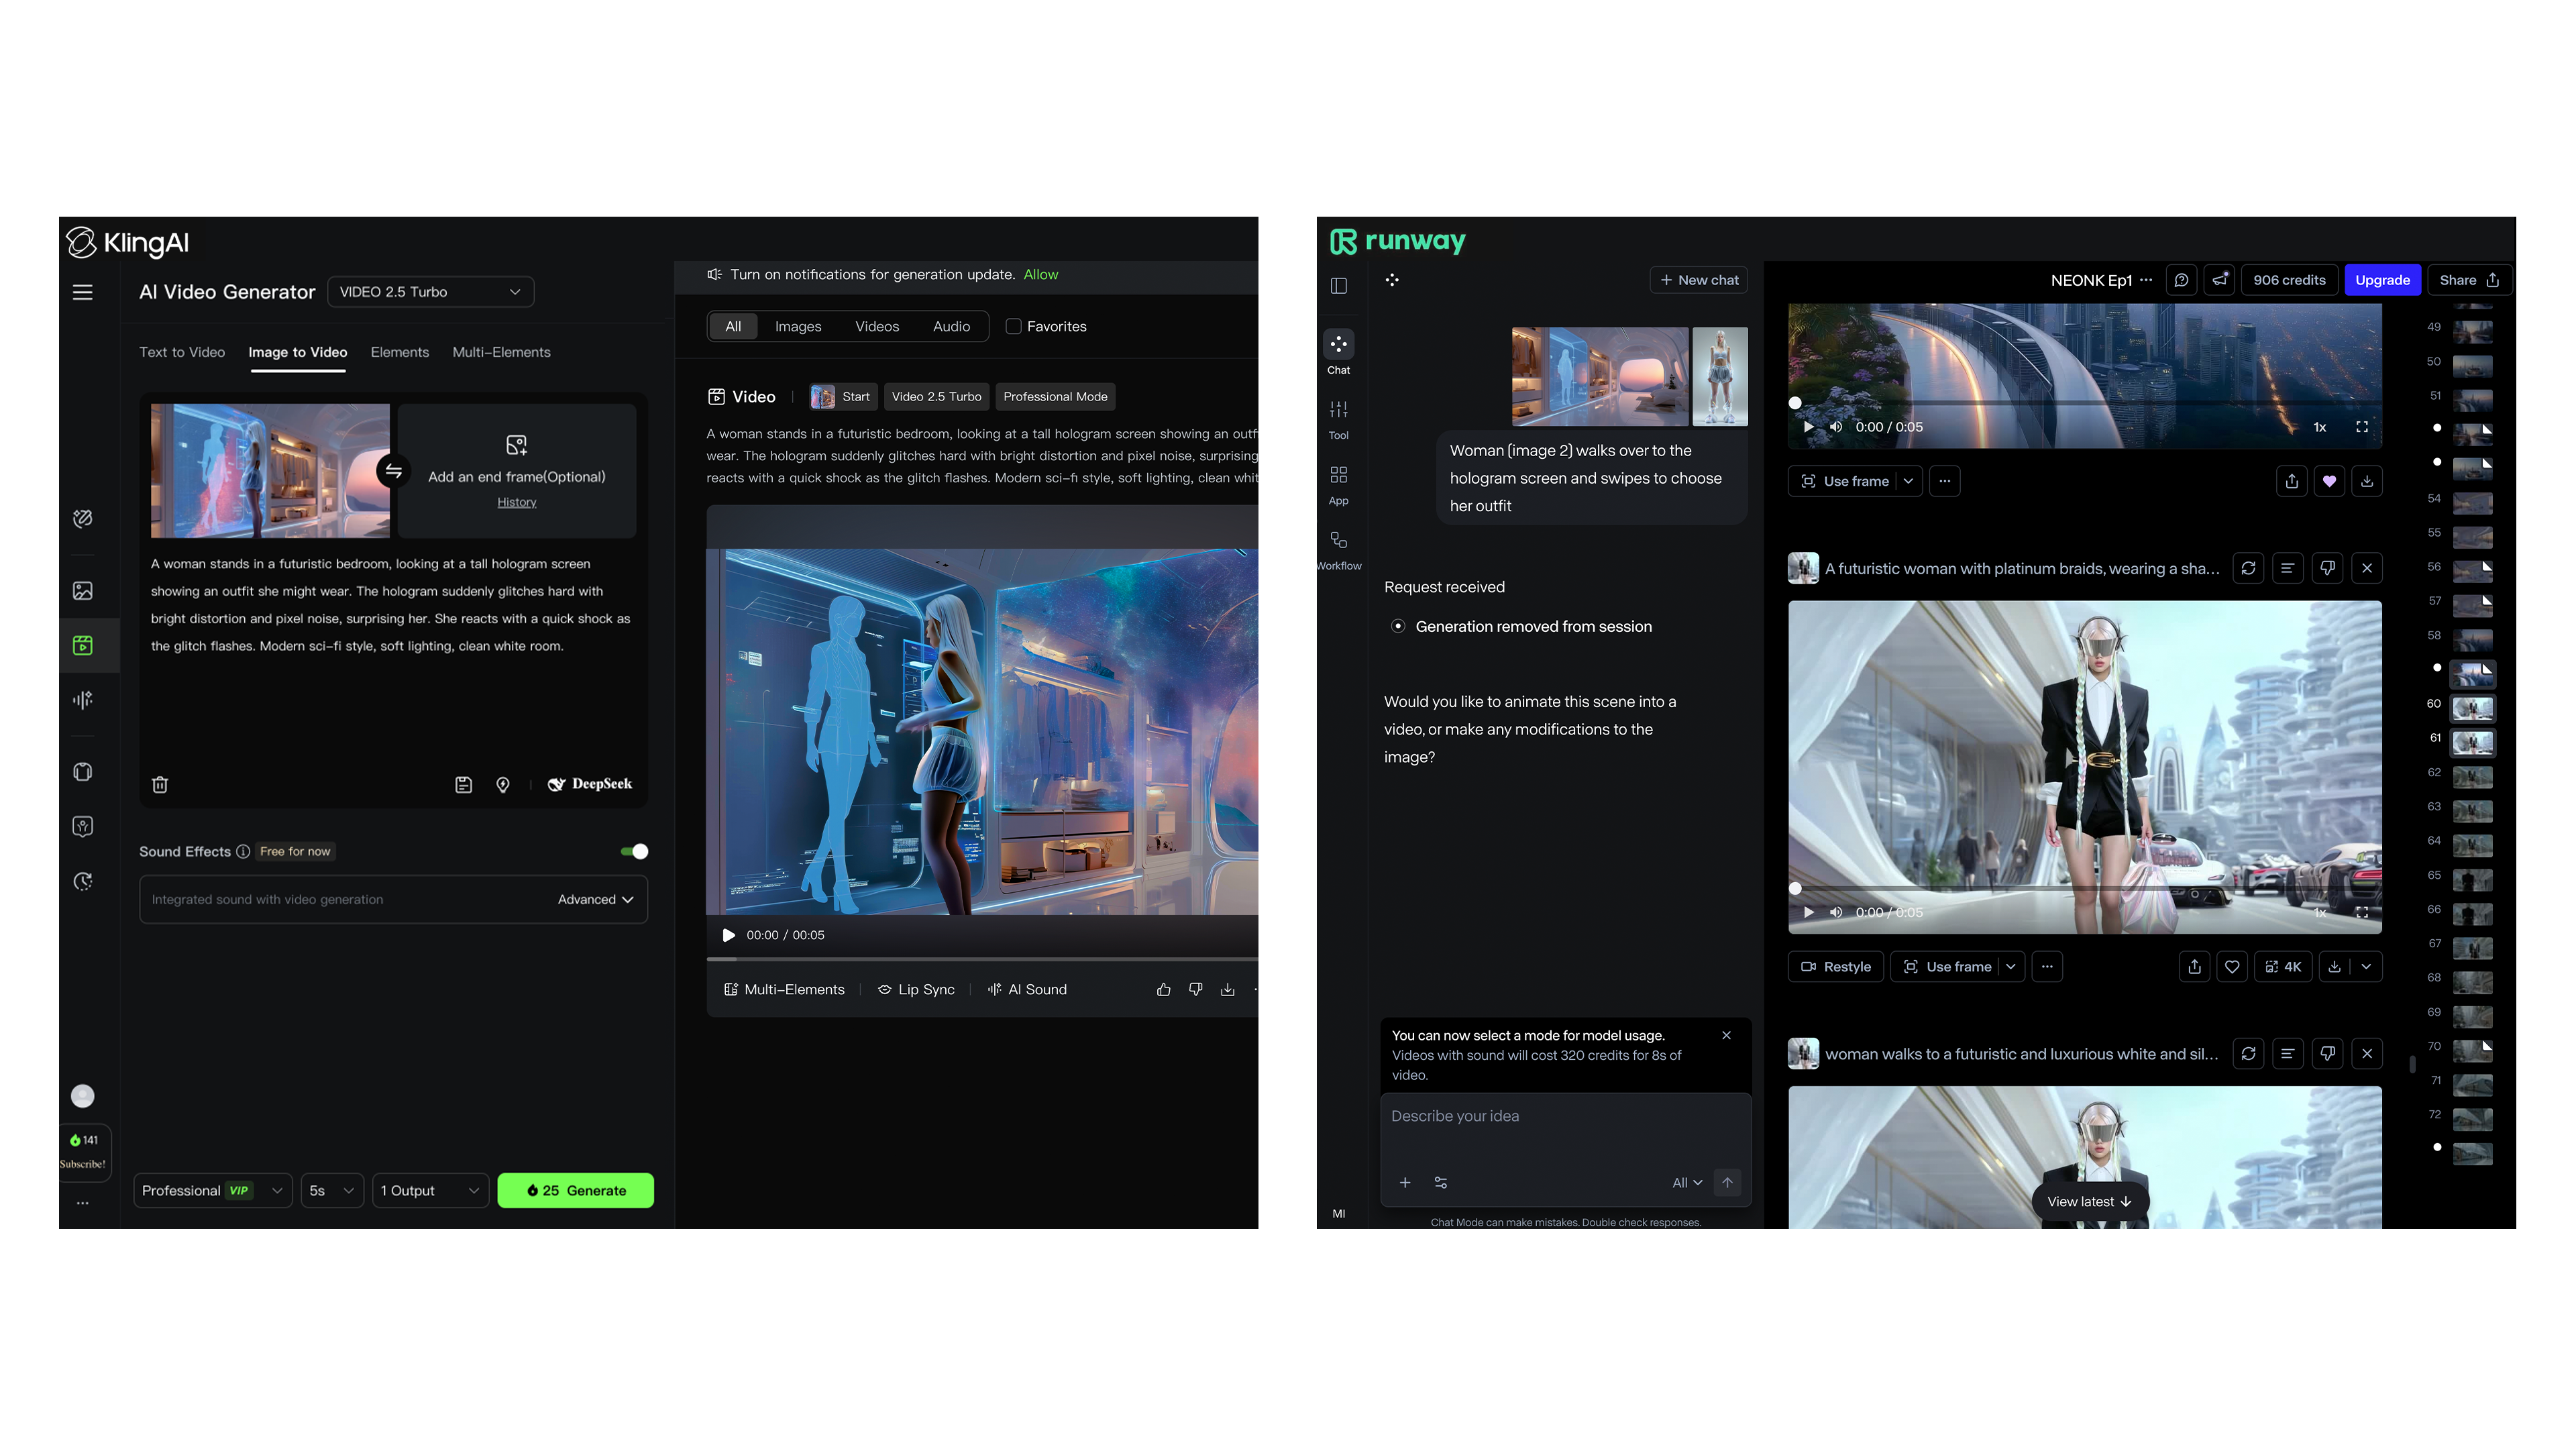This screenshot has height=1449, width=2576.
Task: Click the 4K upscale button
Action: click(x=2282, y=966)
